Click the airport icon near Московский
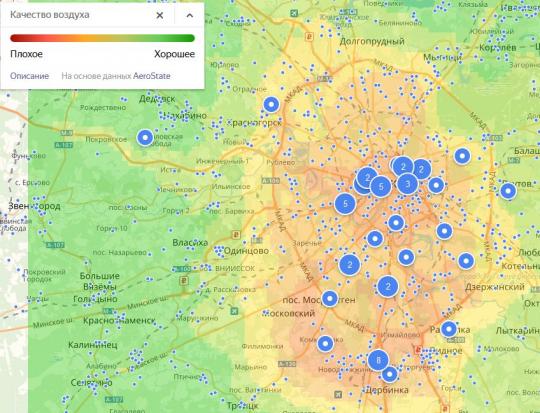This screenshot has height=413, width=540. point(235,311)
